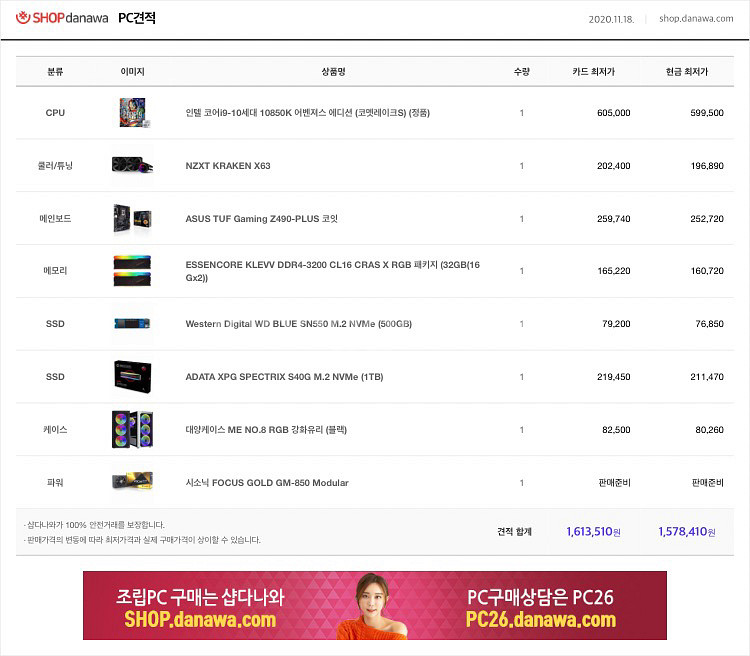750x656 pixels.
Task: Click the PC견적 page title
Action: (x=137, y=18)
